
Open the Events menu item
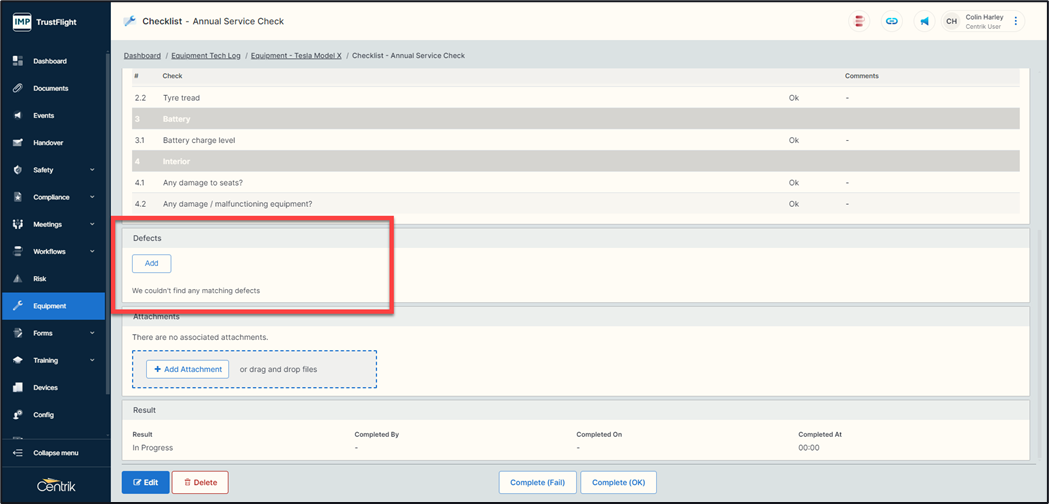click(43, 115)
